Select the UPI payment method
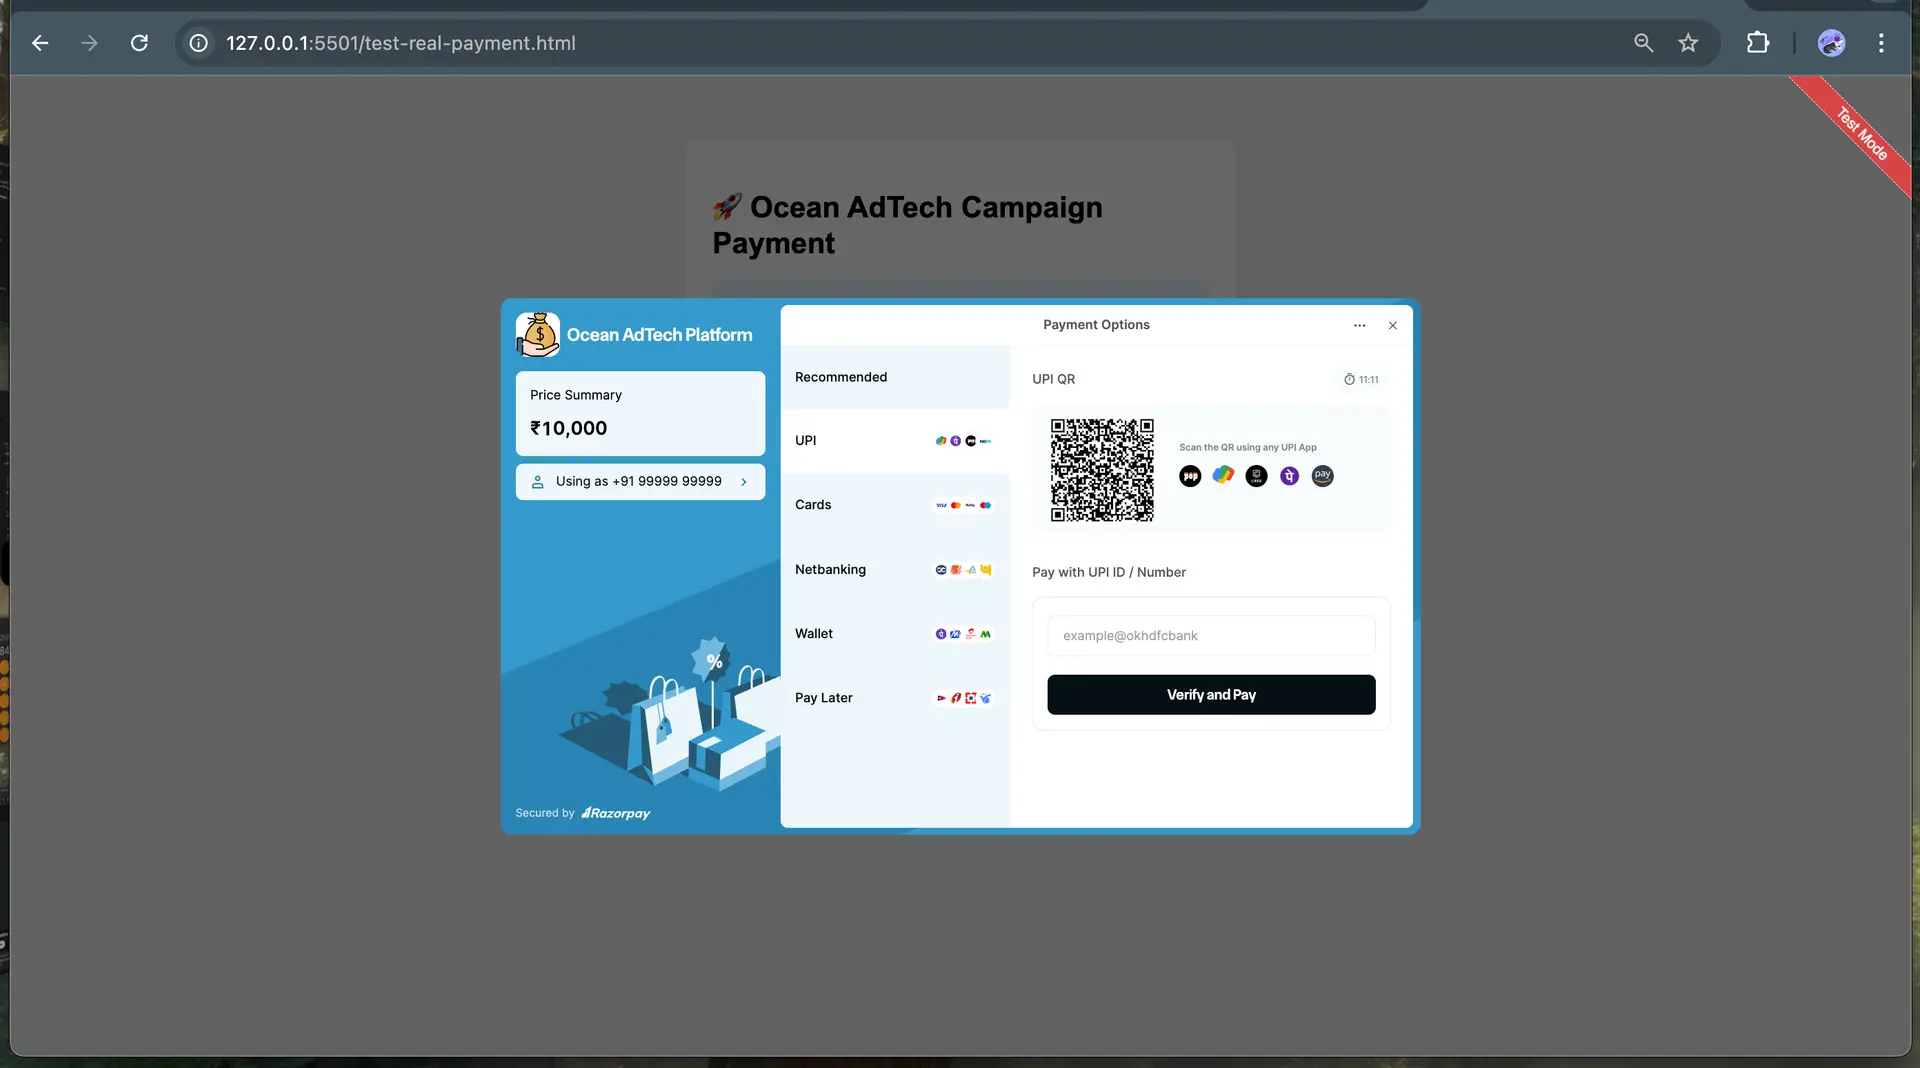 [894, 441]
